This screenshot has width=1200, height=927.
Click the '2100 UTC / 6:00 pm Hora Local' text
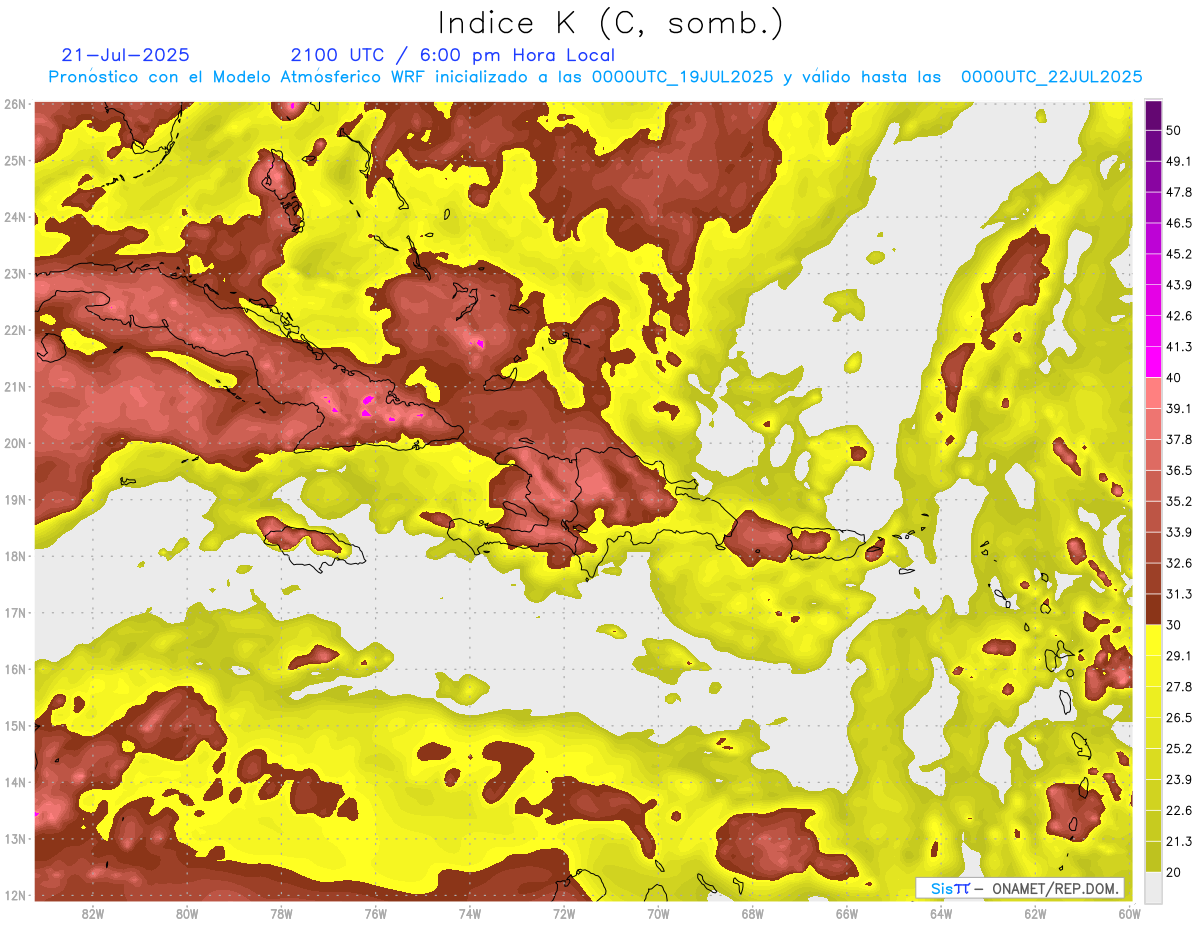point(453,55)
